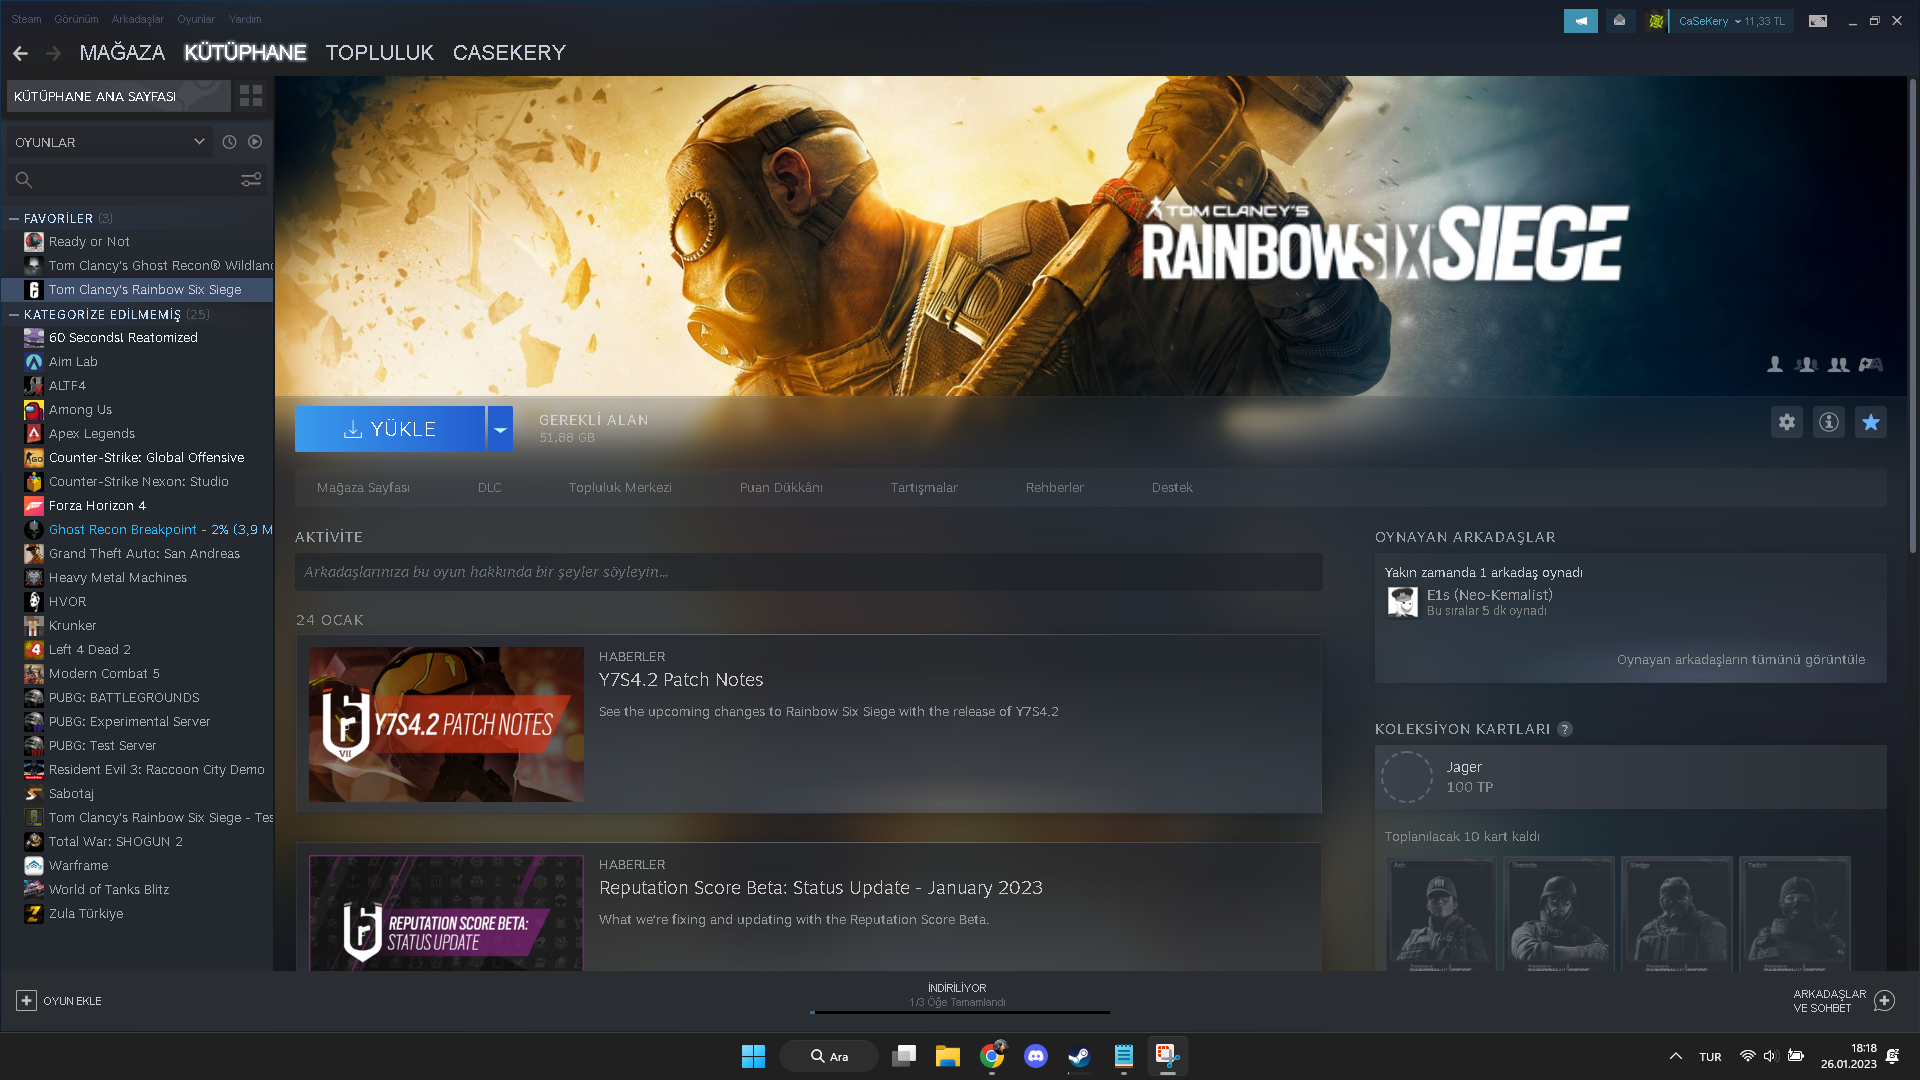This screenshot has width=1920, height=1080.
Task: Open the Destek link
Action: (x=1172, y=488)
